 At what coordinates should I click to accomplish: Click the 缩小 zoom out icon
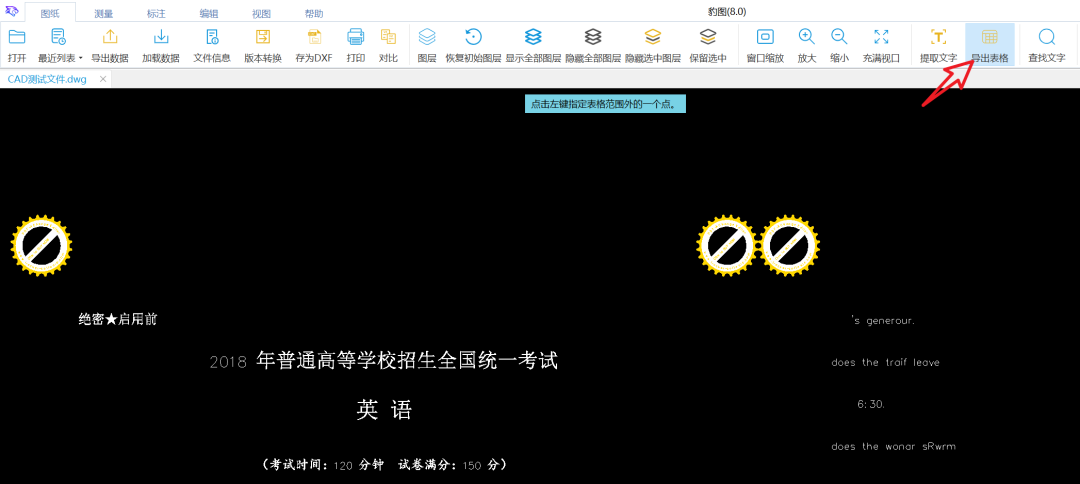point(839,37)
